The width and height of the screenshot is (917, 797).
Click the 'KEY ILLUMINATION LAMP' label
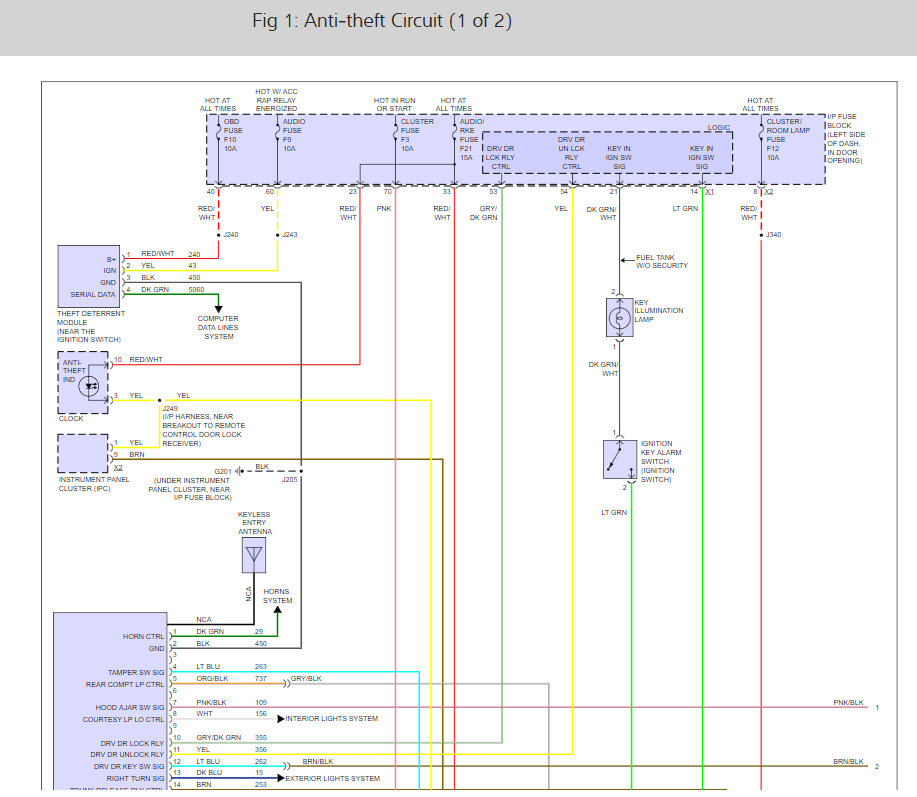click(x=659, y=311)
